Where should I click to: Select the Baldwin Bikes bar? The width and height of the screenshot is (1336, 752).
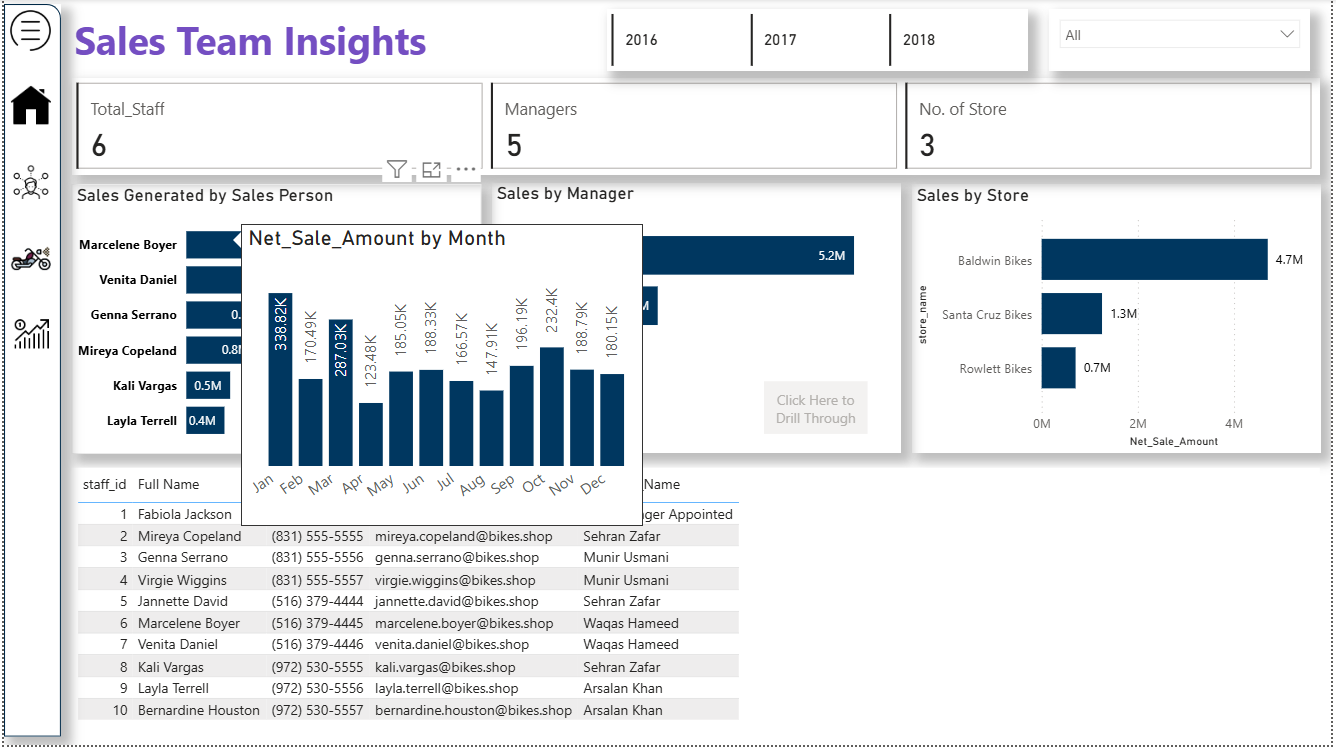(x=1153, y=260)
